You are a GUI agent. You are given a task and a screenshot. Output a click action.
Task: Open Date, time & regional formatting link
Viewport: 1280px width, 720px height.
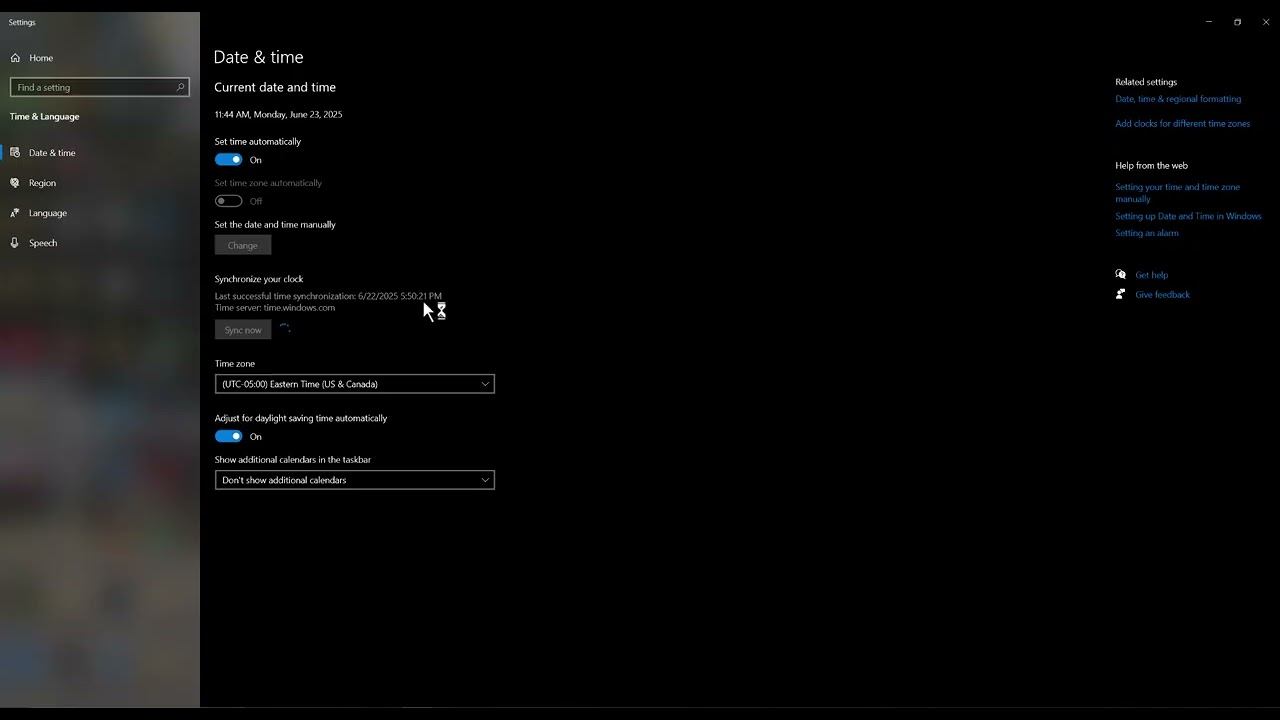click(x=1178, y=99)
